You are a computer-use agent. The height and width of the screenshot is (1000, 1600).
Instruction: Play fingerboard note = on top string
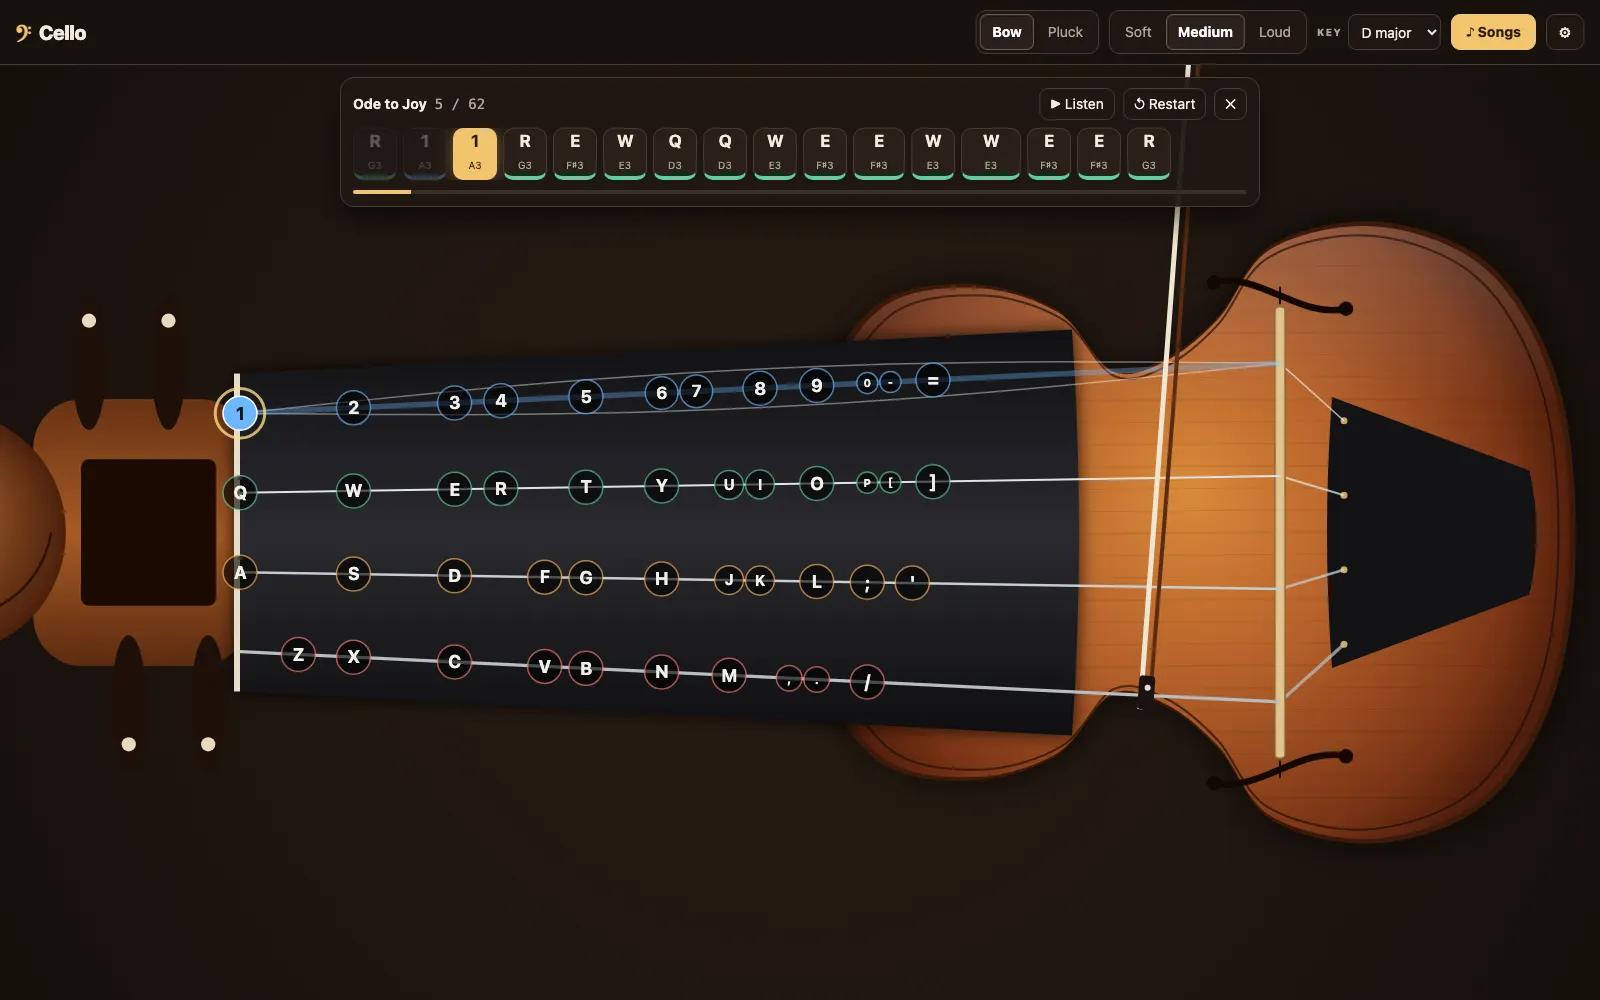pyautogui.click(x=933, y=381)
